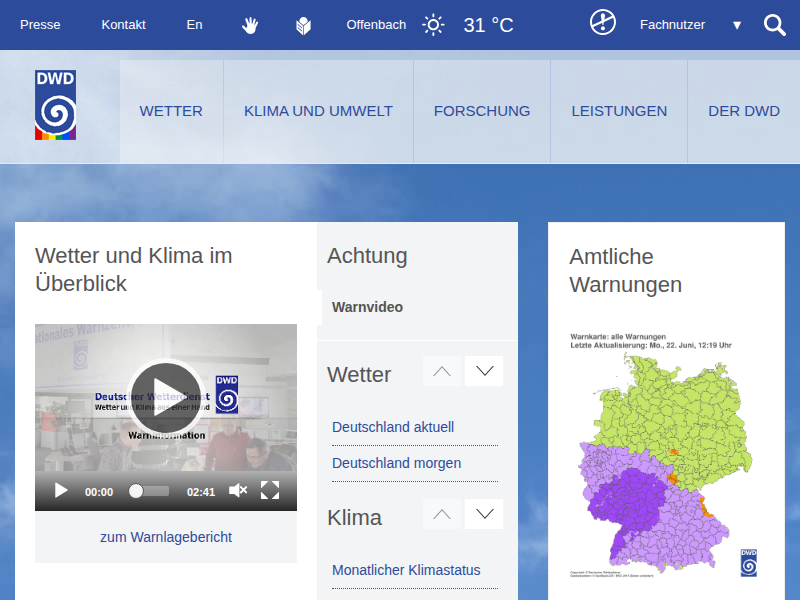Open the sign language (hand) icon page
Screen dimensions: 800x600
pos(250,25)
